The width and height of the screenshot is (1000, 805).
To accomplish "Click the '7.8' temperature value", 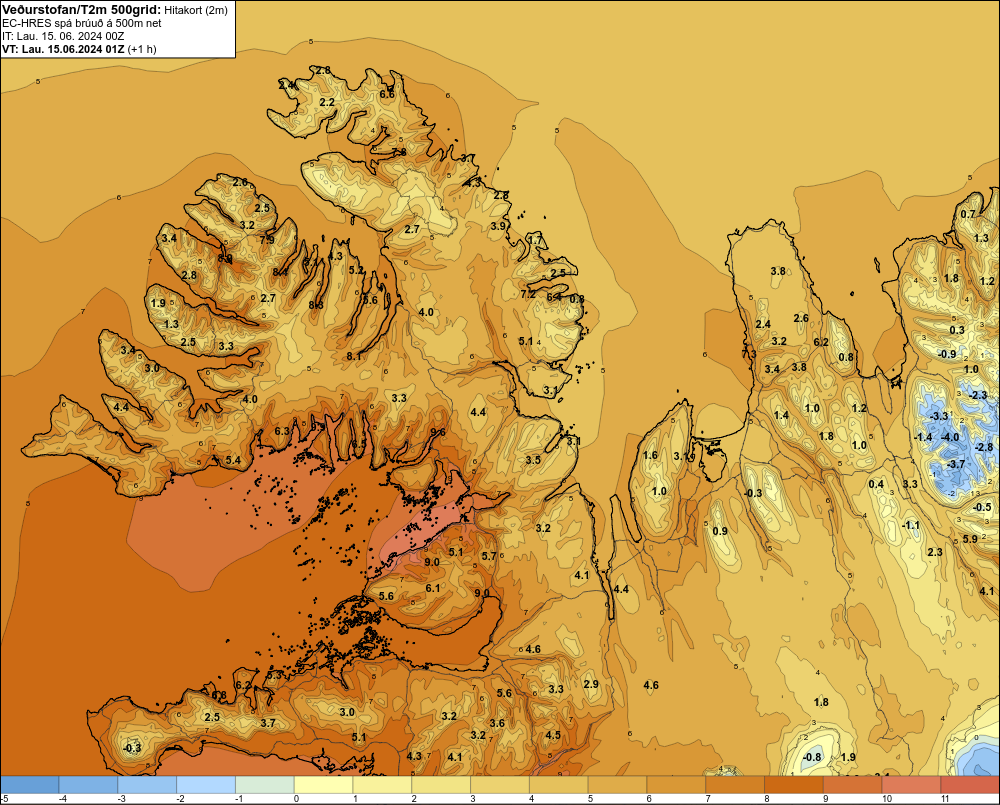I will pos(399,152).
